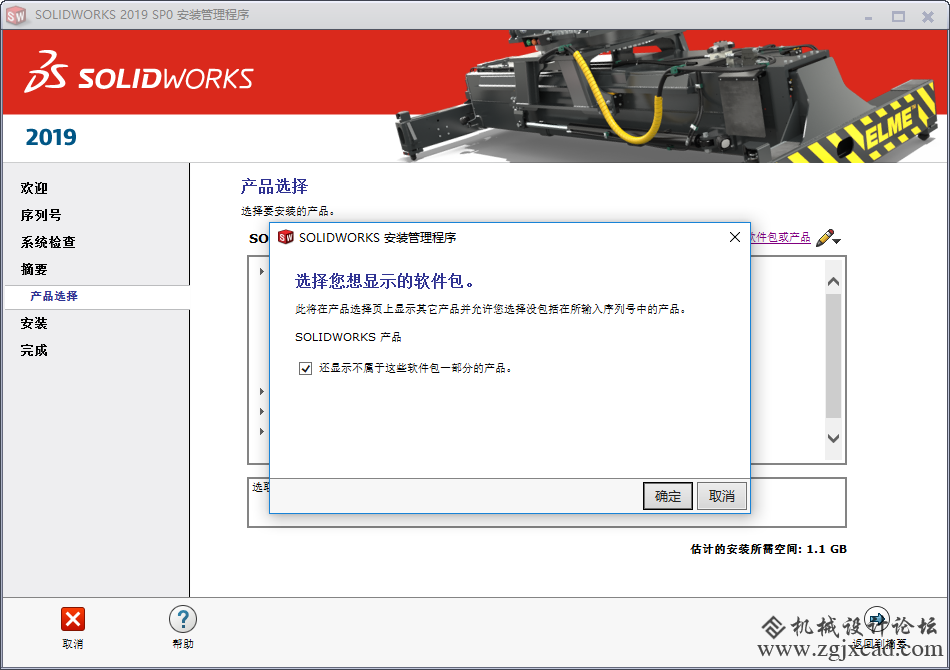Screen dimensions: 950x670
Task: Click the 软件包或产品 link
Action: tap(780, 237)
